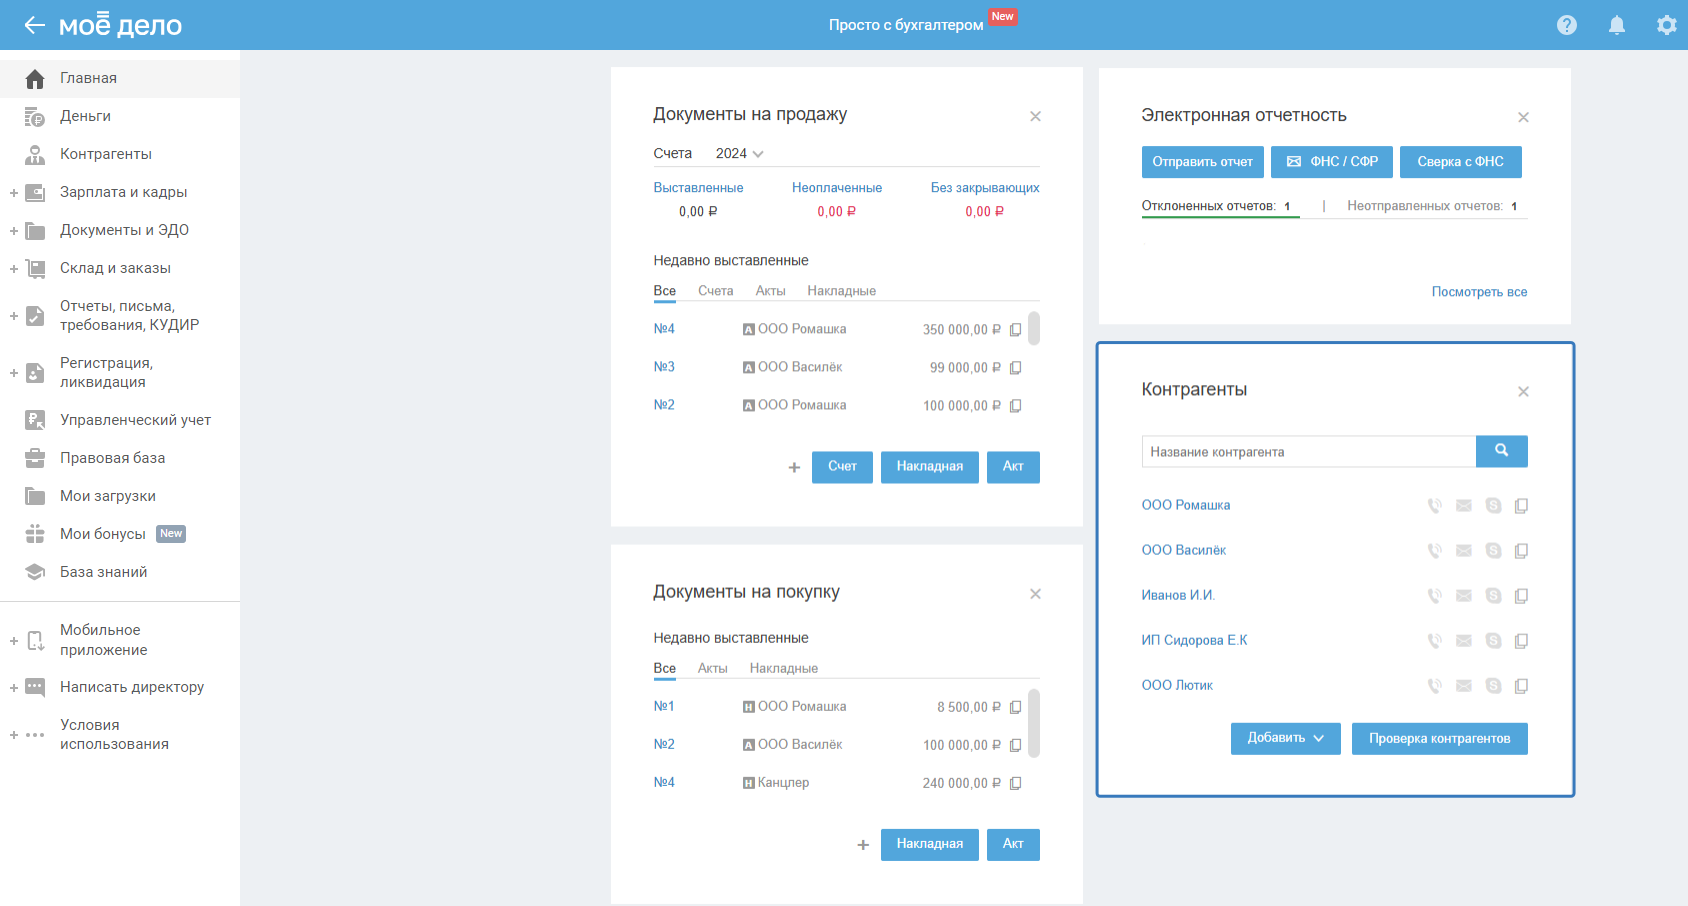Open Деньги in the sidebar
Viewport: 1688px width, 906px height.
pyautogui.click(x=120, y=116)
